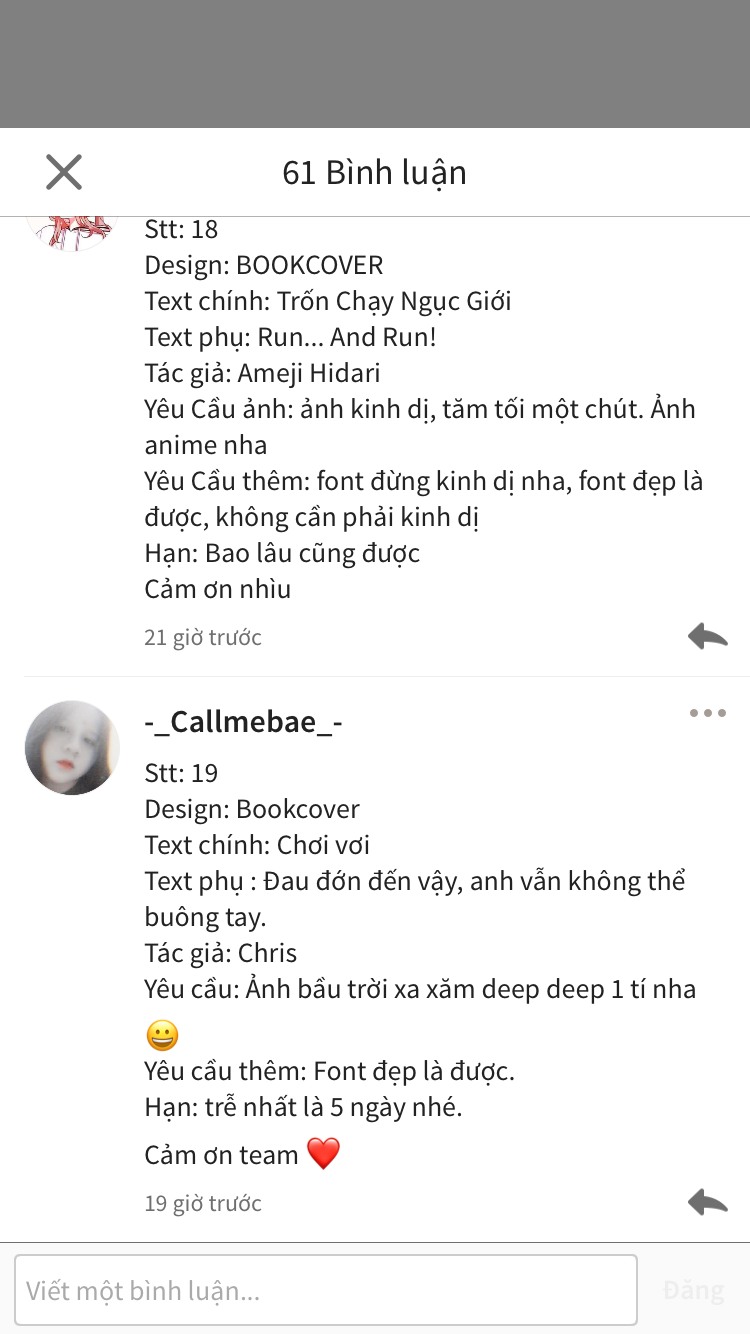750x1334 pixels.
Task: Tap the line 'Text chính: Trốn Chạy Ngục Giới'
Action: [328, 301]
